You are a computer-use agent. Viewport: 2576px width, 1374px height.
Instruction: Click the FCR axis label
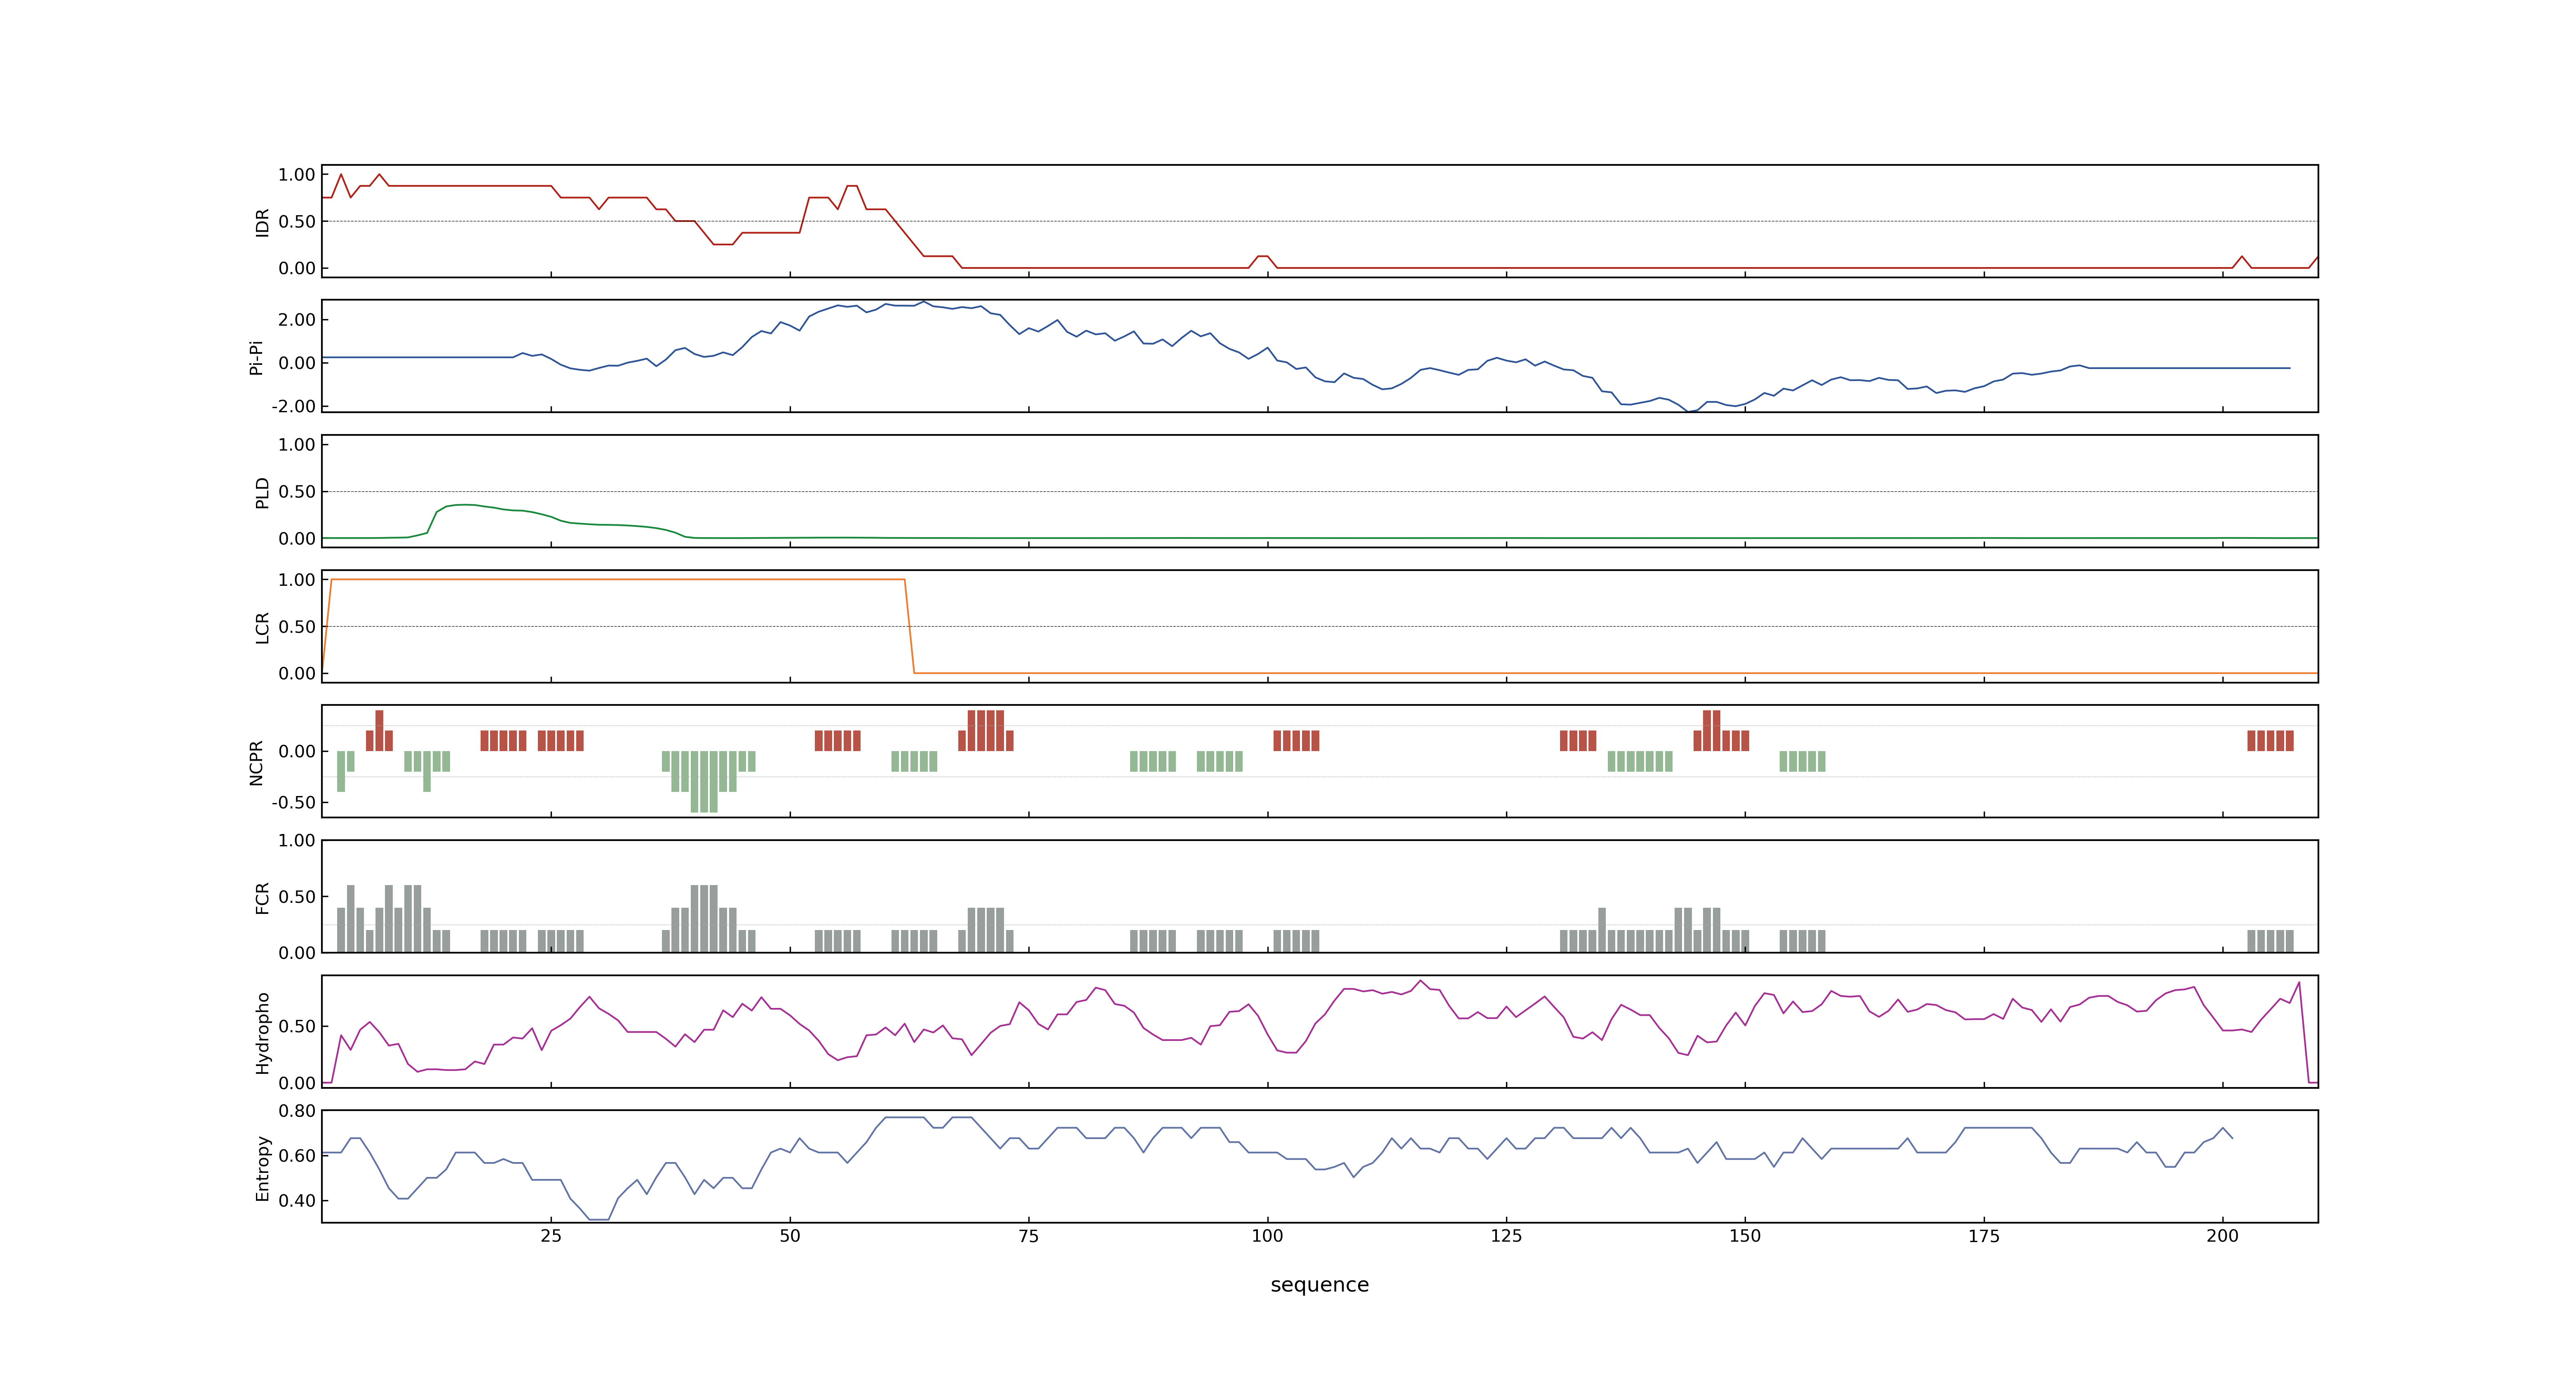click(262, 897)
